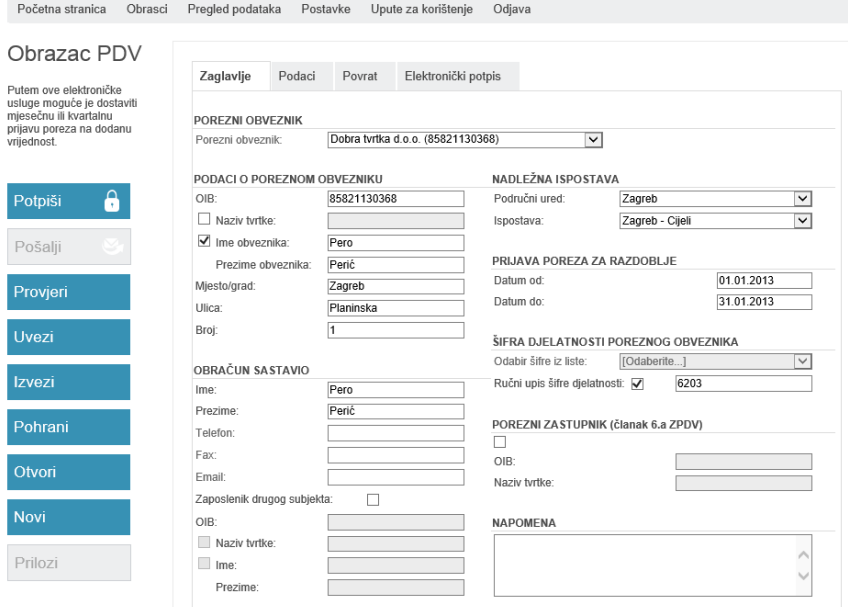
Task: Click the Izvezi export button
Action: [x=68, y=382]
